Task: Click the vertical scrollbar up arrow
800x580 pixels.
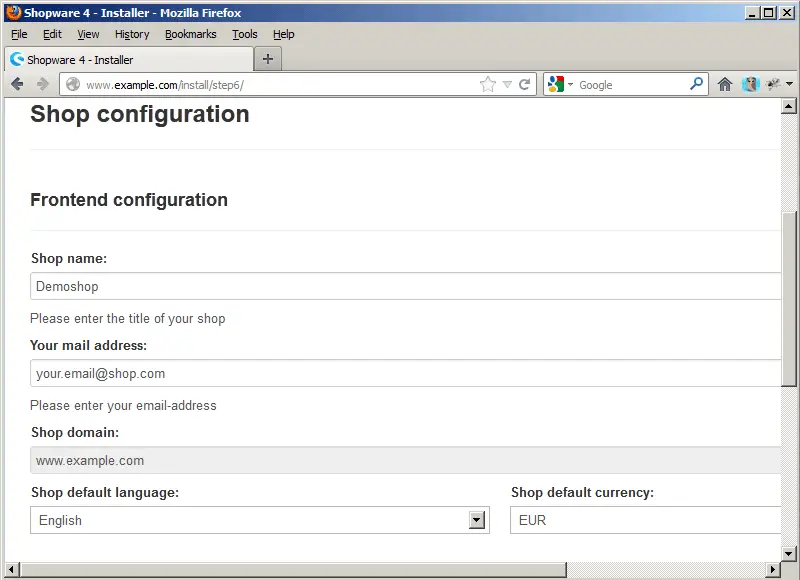Action: [788, 106]
